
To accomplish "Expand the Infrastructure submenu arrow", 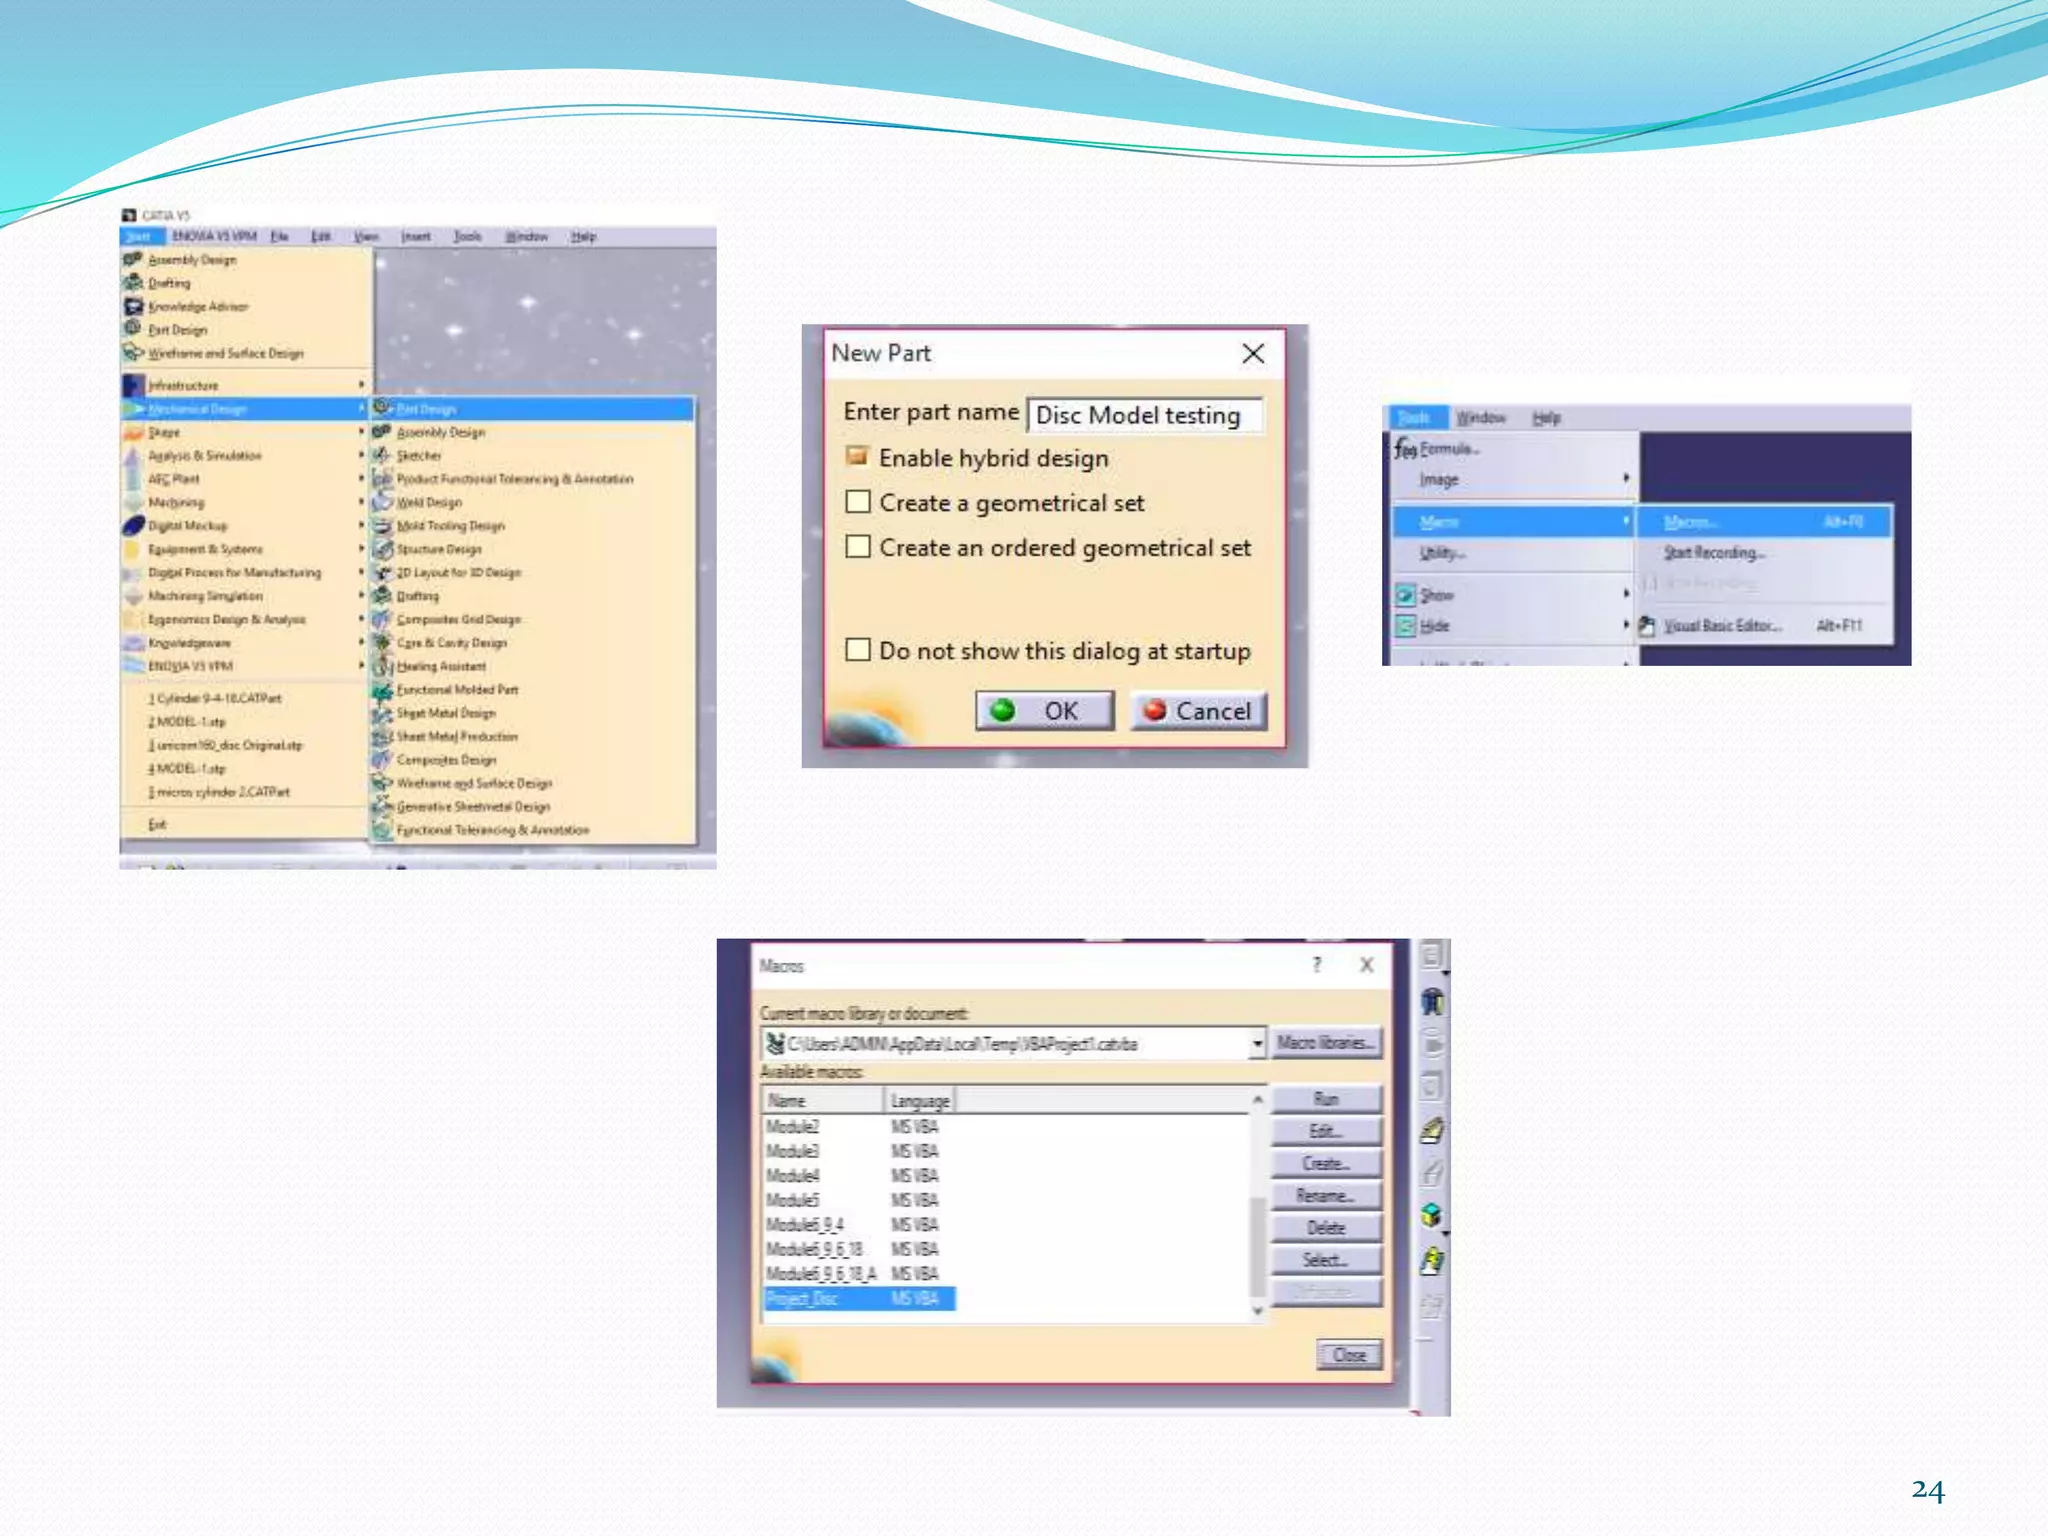I will point(361,385).
